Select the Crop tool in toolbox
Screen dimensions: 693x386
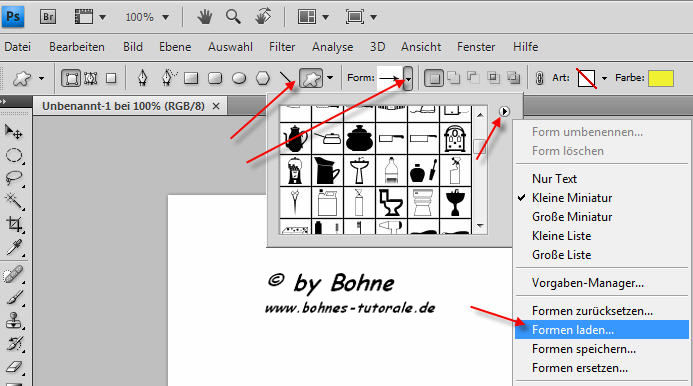[x=14, y=224]
